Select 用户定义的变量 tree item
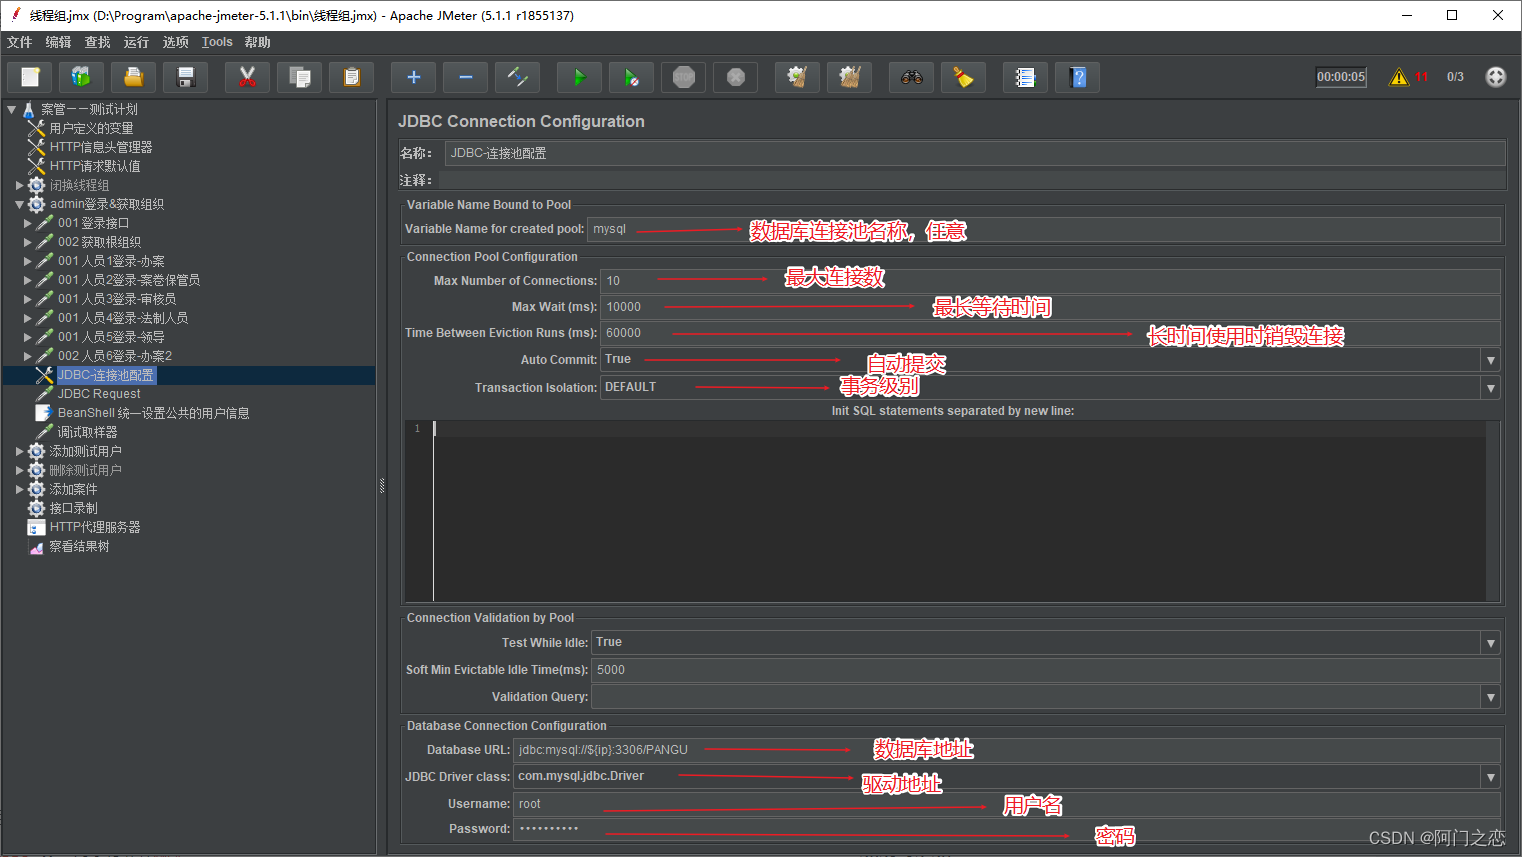Image resolution: width=1522 pixels, height=857 pixels. [x=91, y=128]
